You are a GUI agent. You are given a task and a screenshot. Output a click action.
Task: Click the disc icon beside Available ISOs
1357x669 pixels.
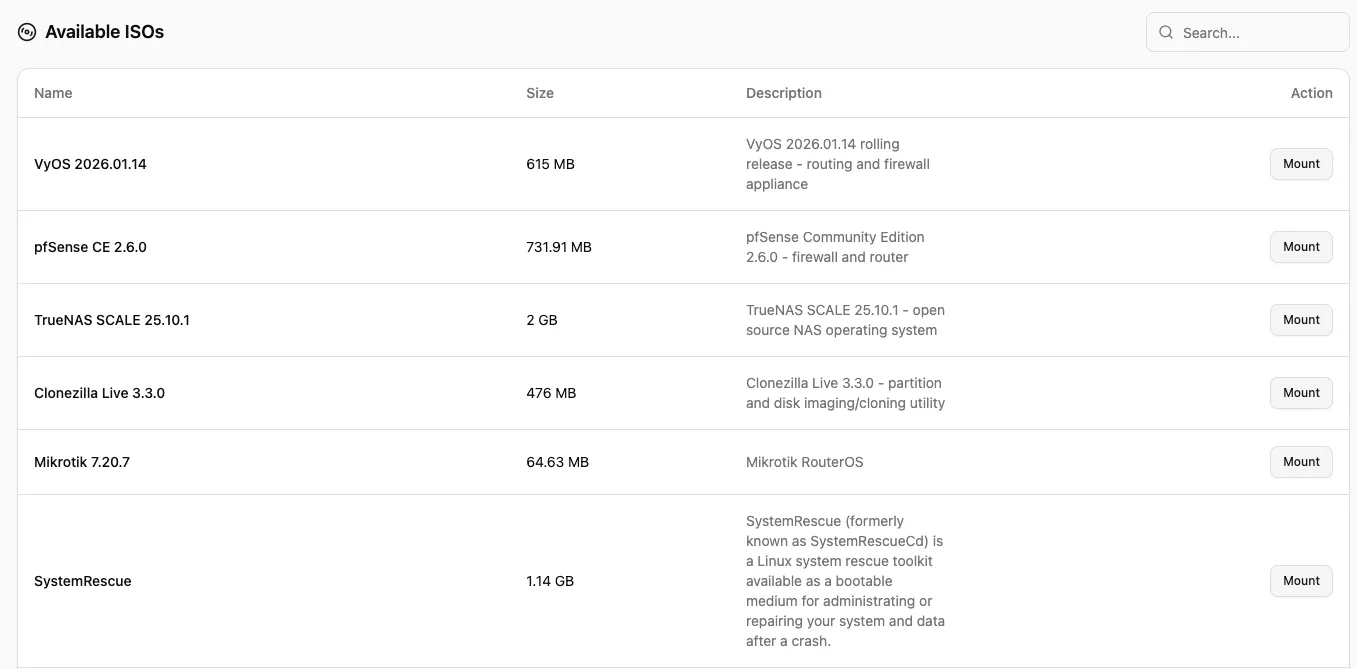point(27,32)
